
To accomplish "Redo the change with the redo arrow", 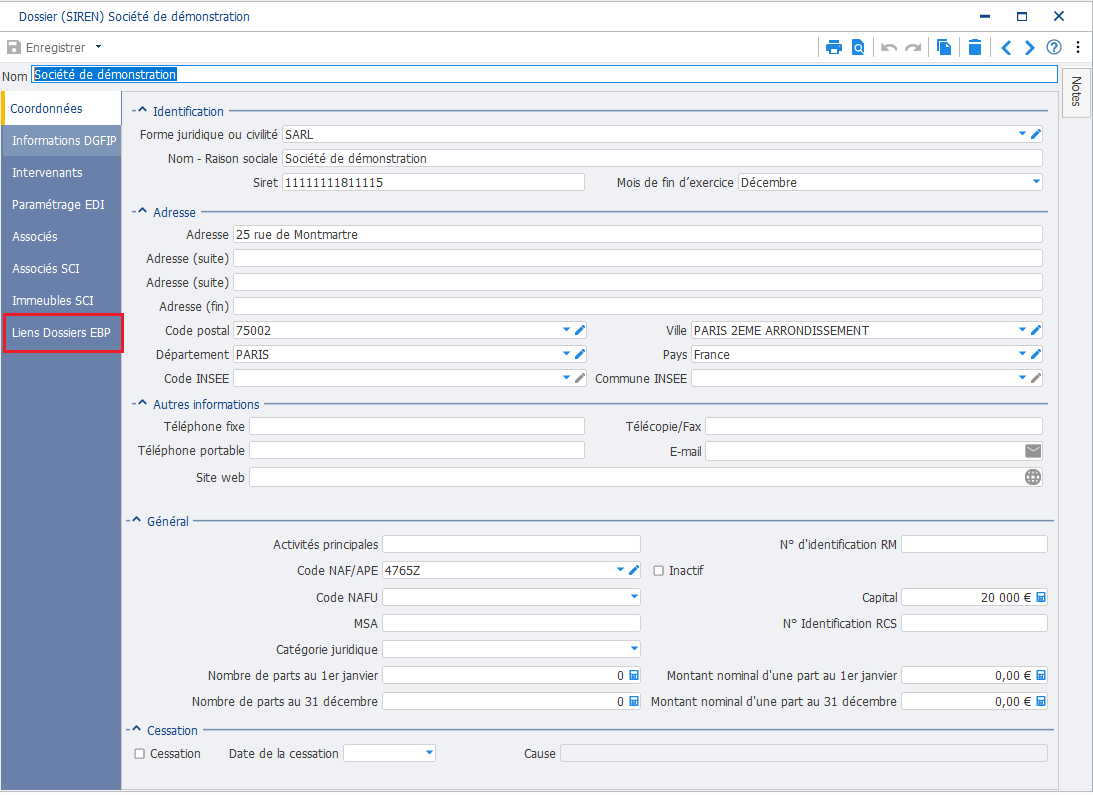I will pos(913,47).
